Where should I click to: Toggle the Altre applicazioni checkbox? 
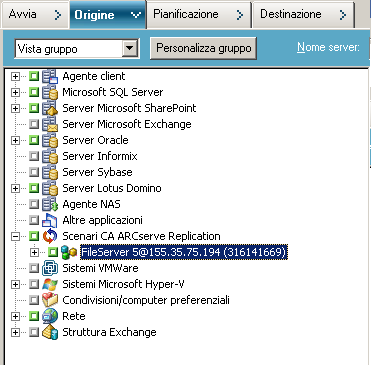(34, 220)
